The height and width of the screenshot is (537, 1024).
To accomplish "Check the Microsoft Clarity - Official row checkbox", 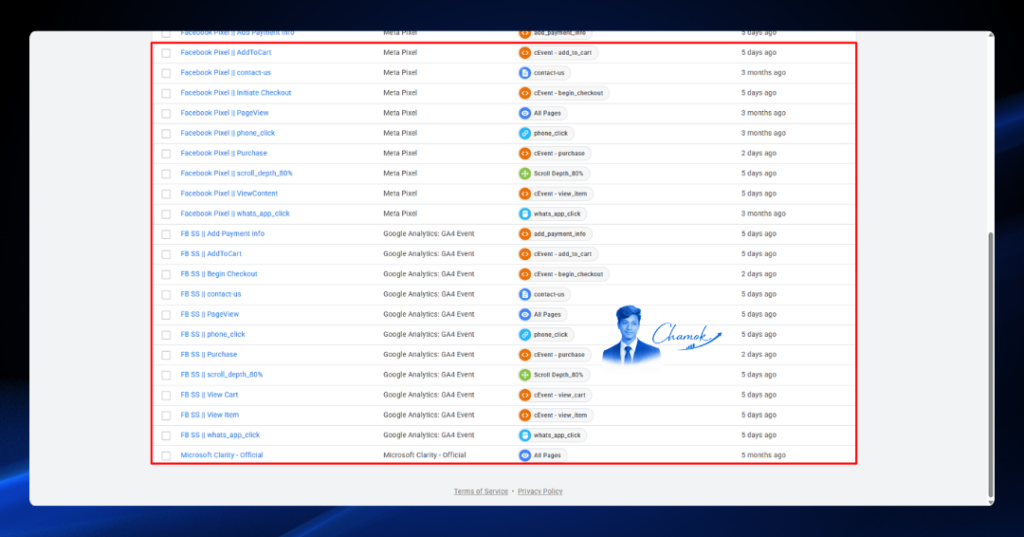I will coord(166,455).
